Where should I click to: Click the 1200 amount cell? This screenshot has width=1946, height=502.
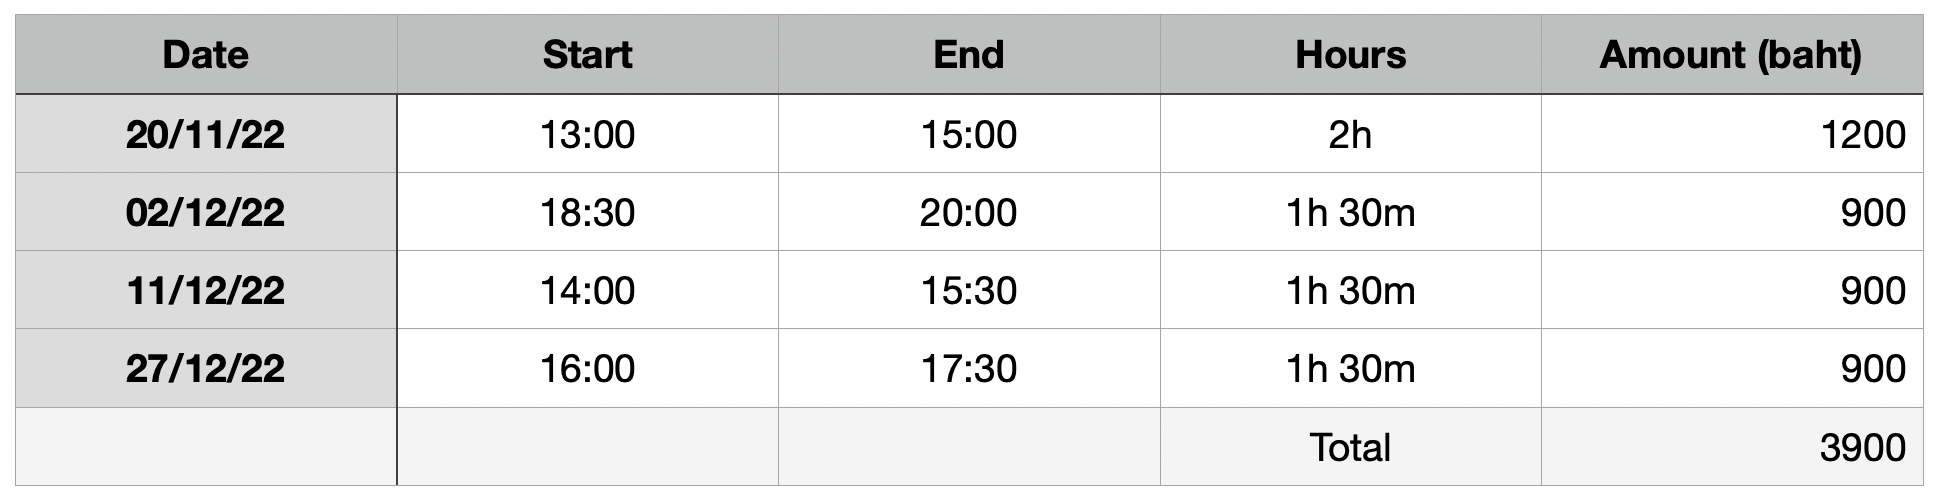[1731, 134]
